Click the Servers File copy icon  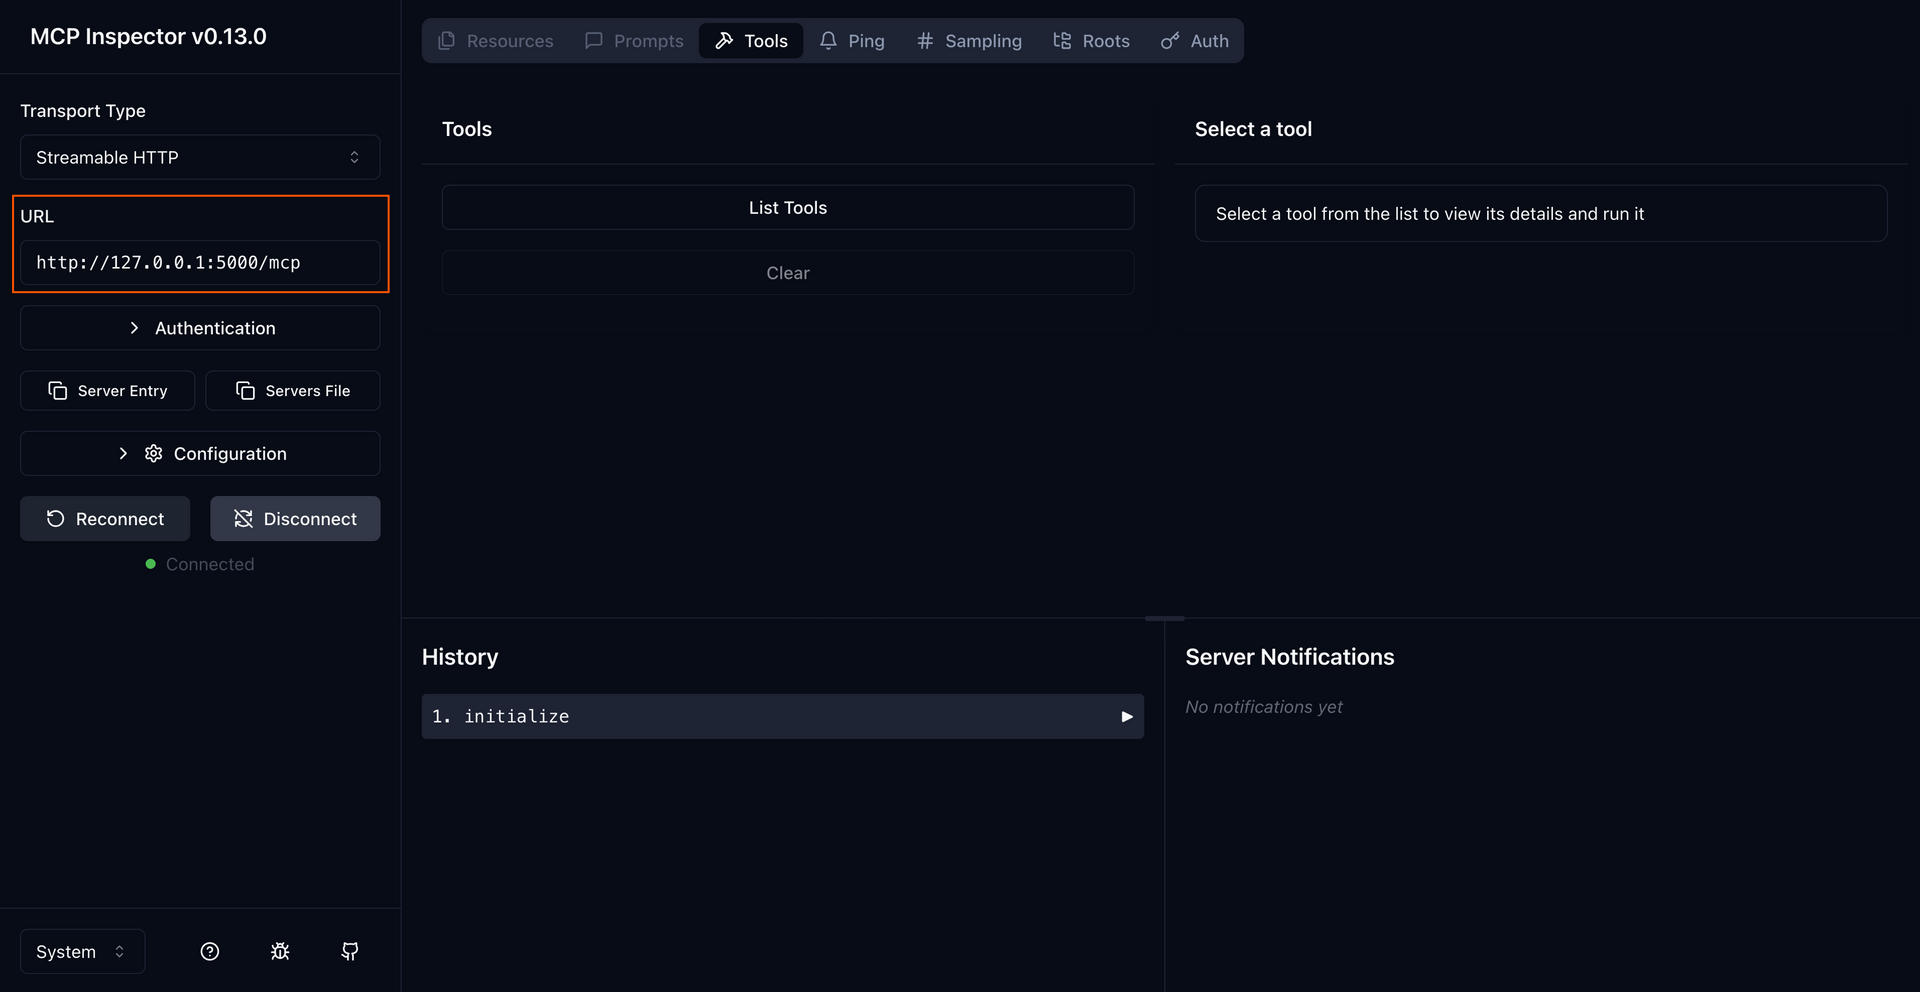coord(245,390)
